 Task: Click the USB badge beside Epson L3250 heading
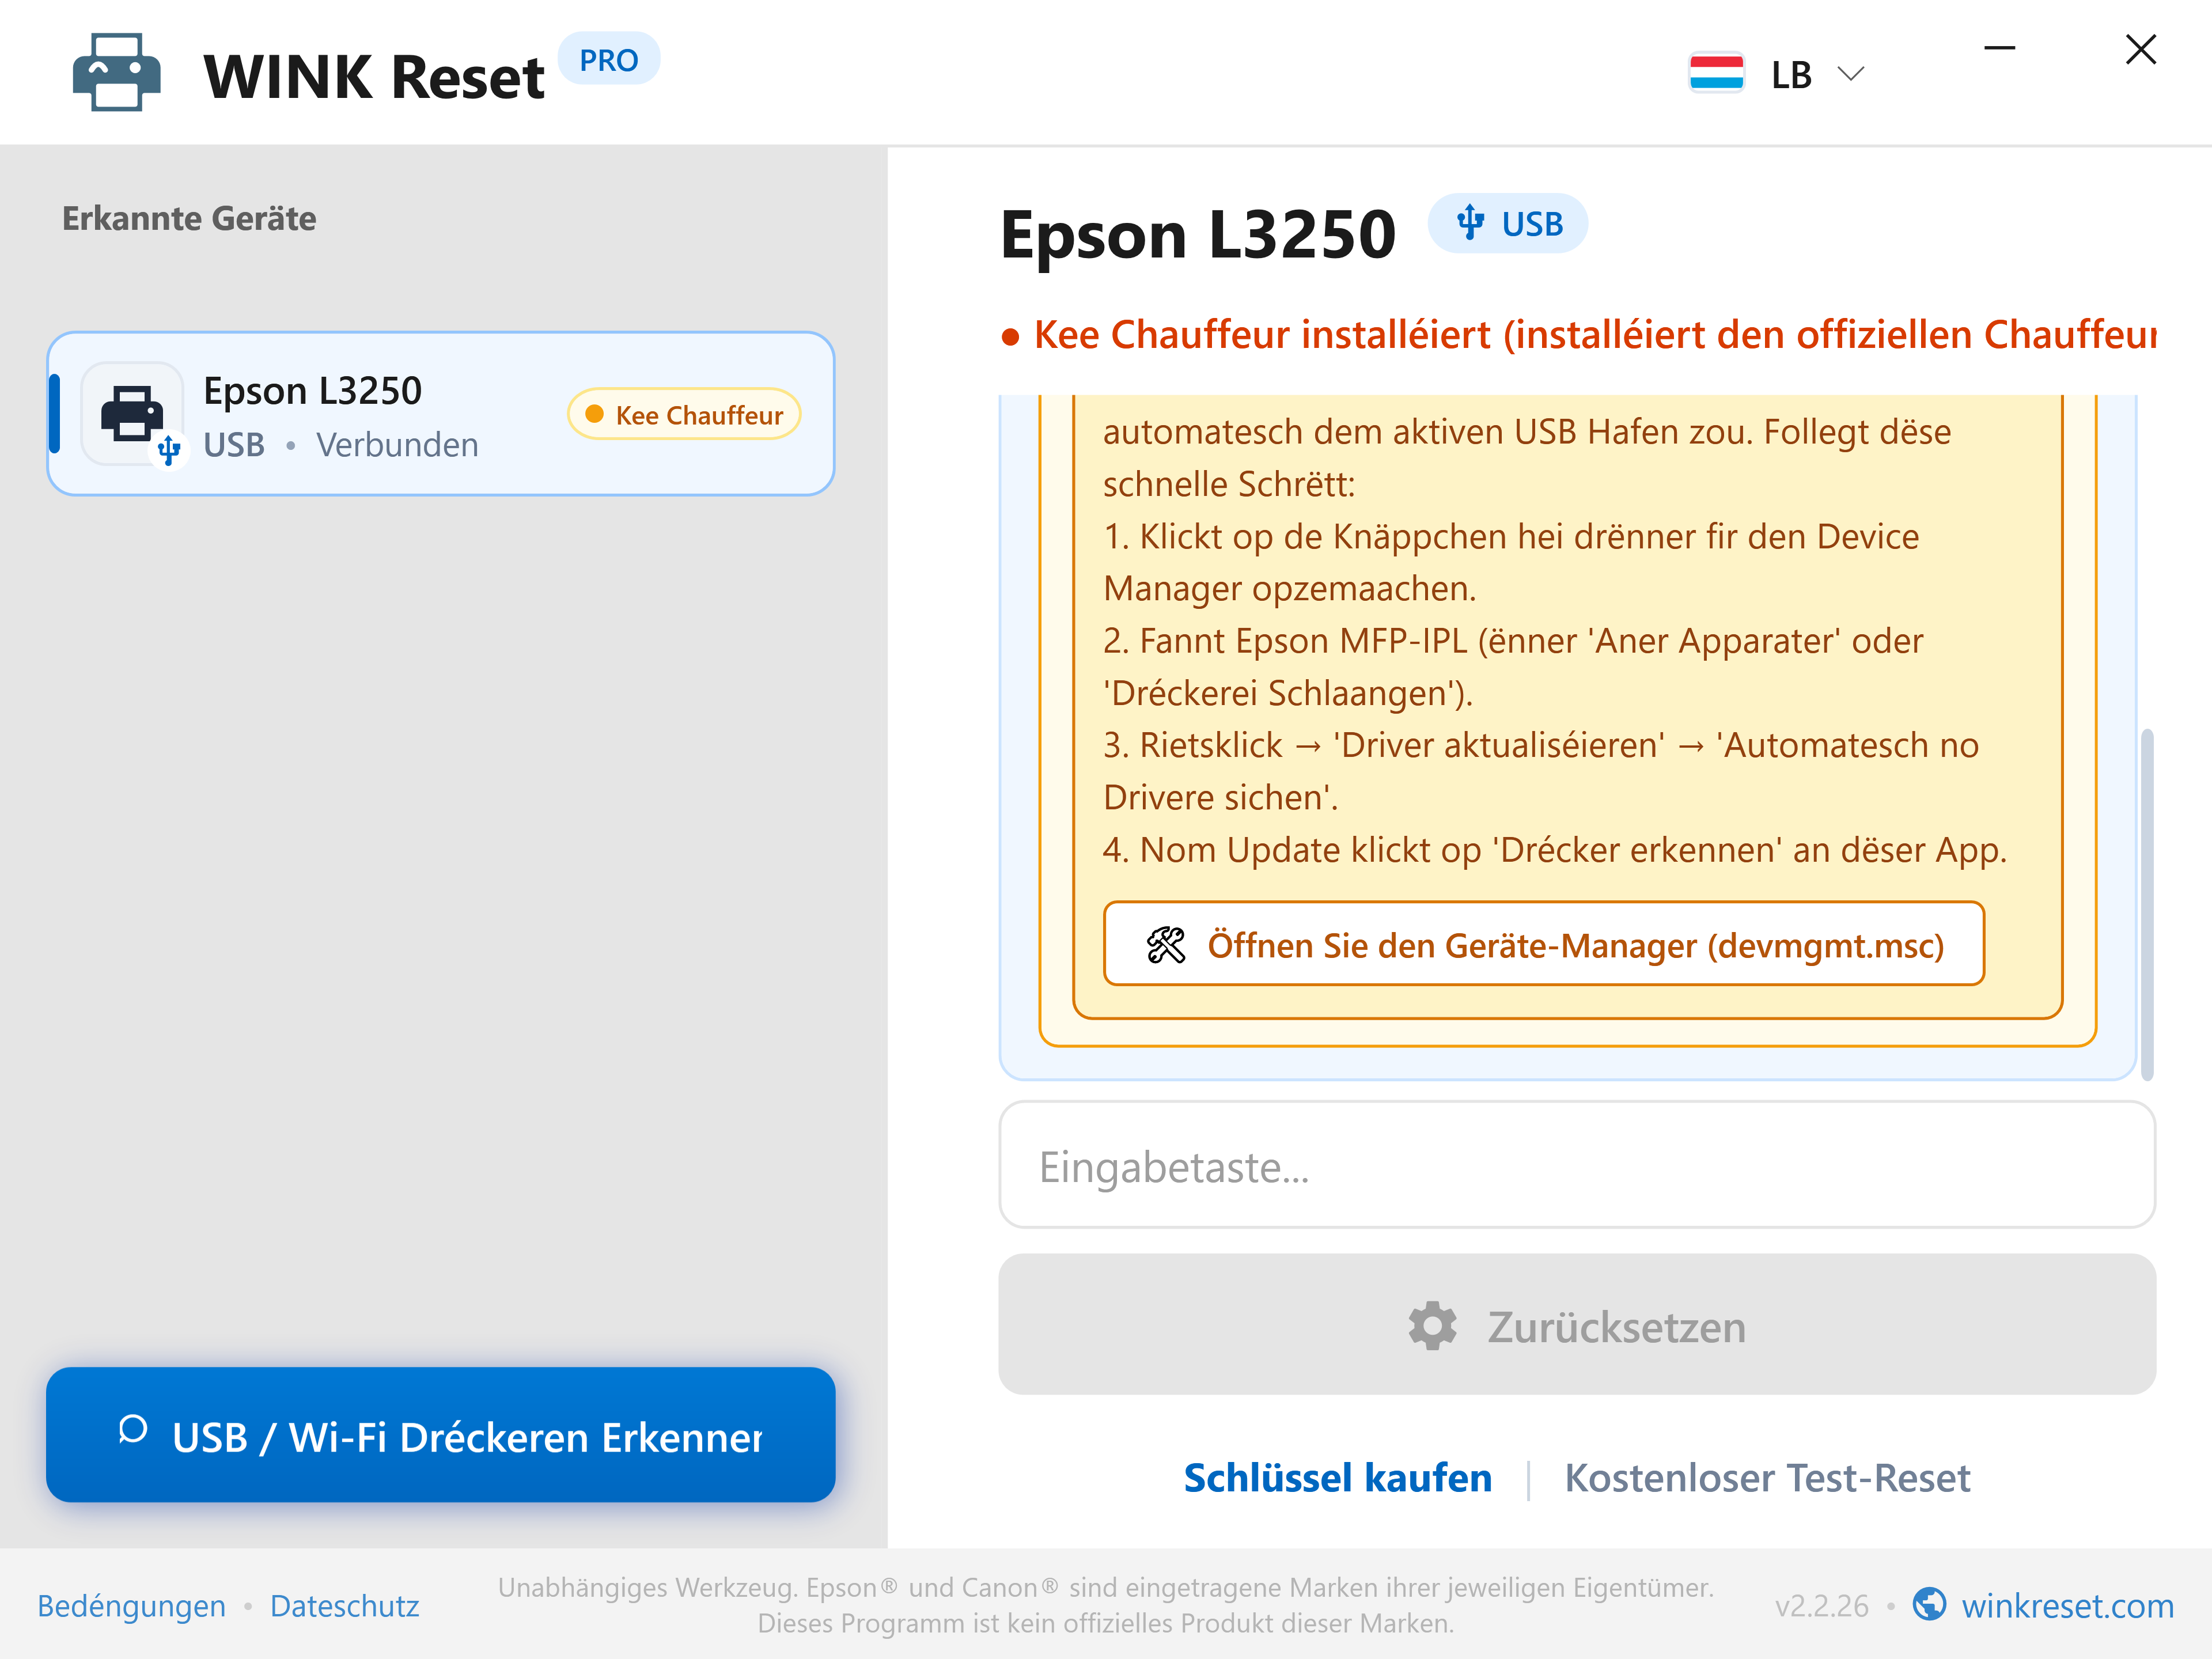(x=1508, y=224)
